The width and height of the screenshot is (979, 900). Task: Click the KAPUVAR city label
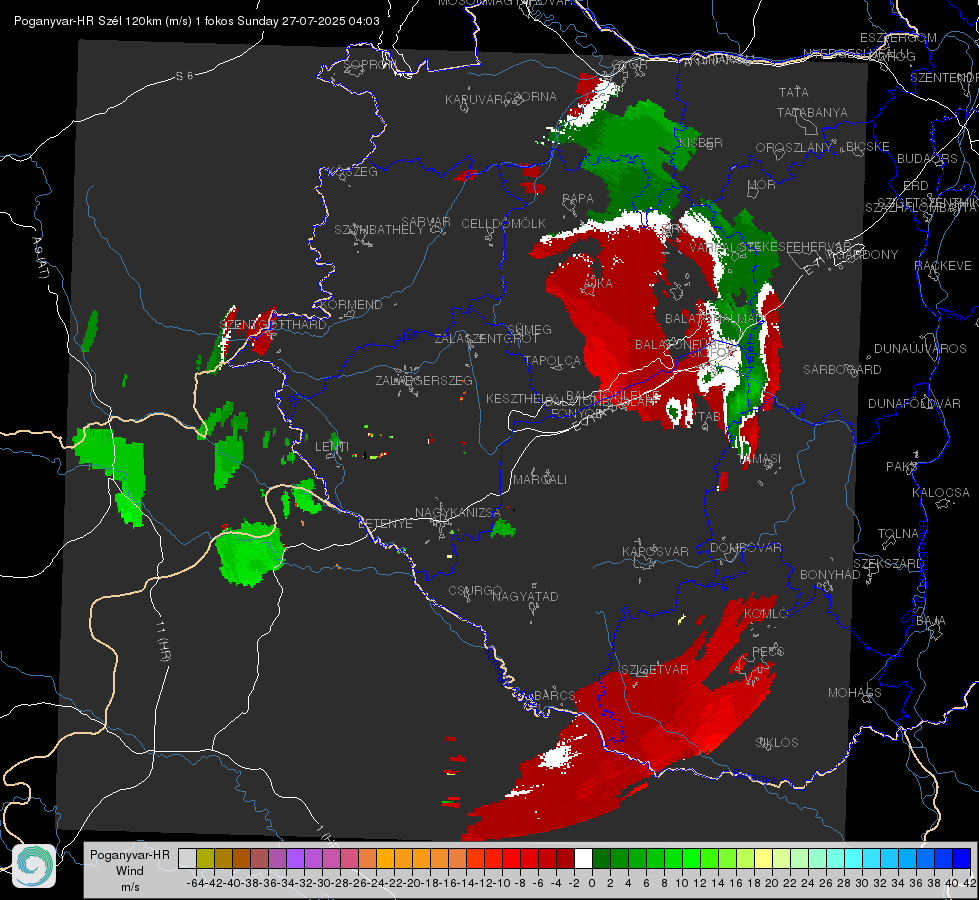(x=474, y=100)
